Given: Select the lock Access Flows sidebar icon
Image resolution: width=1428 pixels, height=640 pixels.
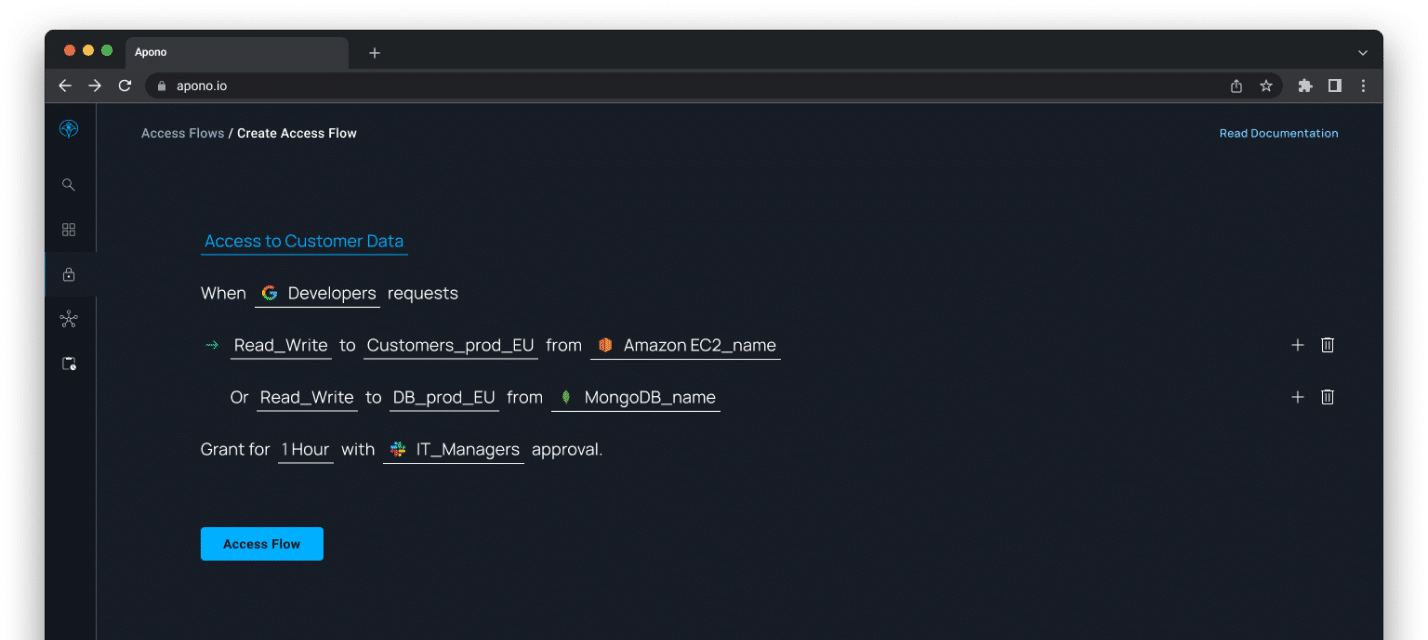Looking at the screenshot, I should [69, 274].
